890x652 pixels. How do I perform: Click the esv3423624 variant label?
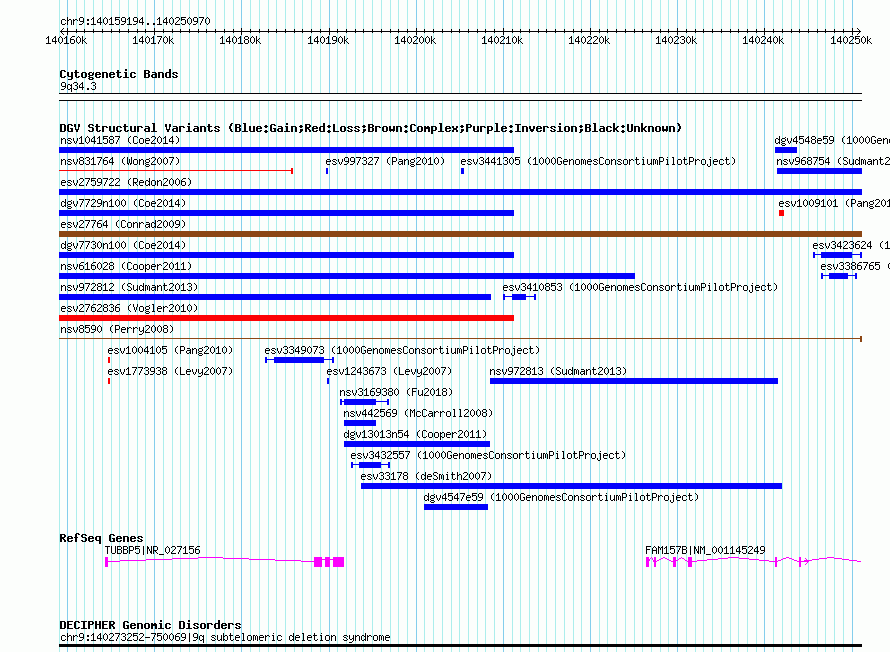point(850,245)
